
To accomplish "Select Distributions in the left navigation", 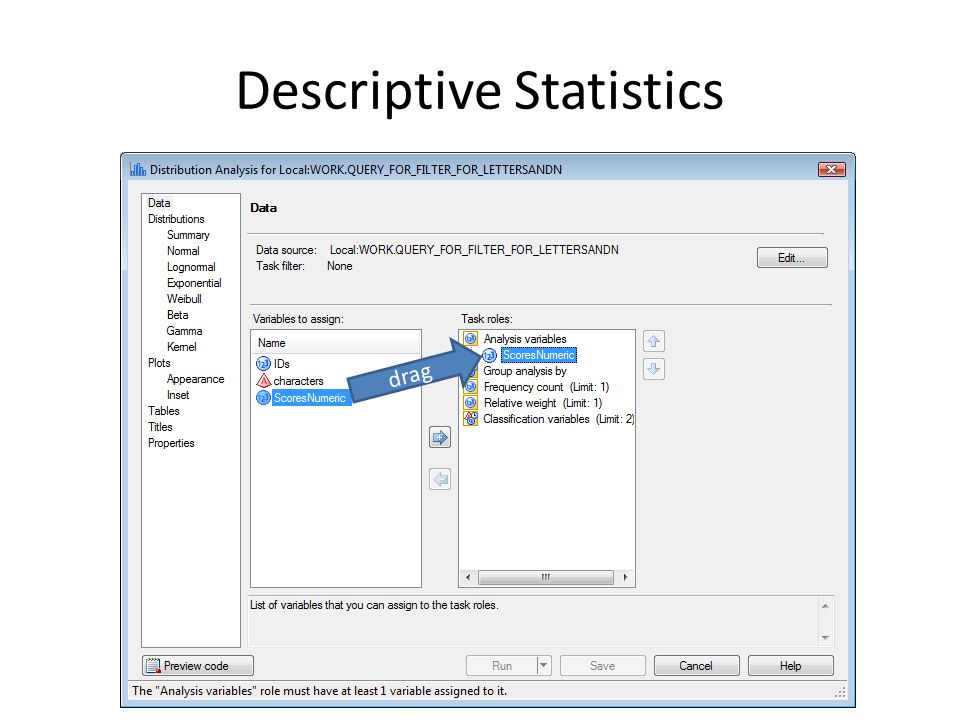I will [176, 219].
